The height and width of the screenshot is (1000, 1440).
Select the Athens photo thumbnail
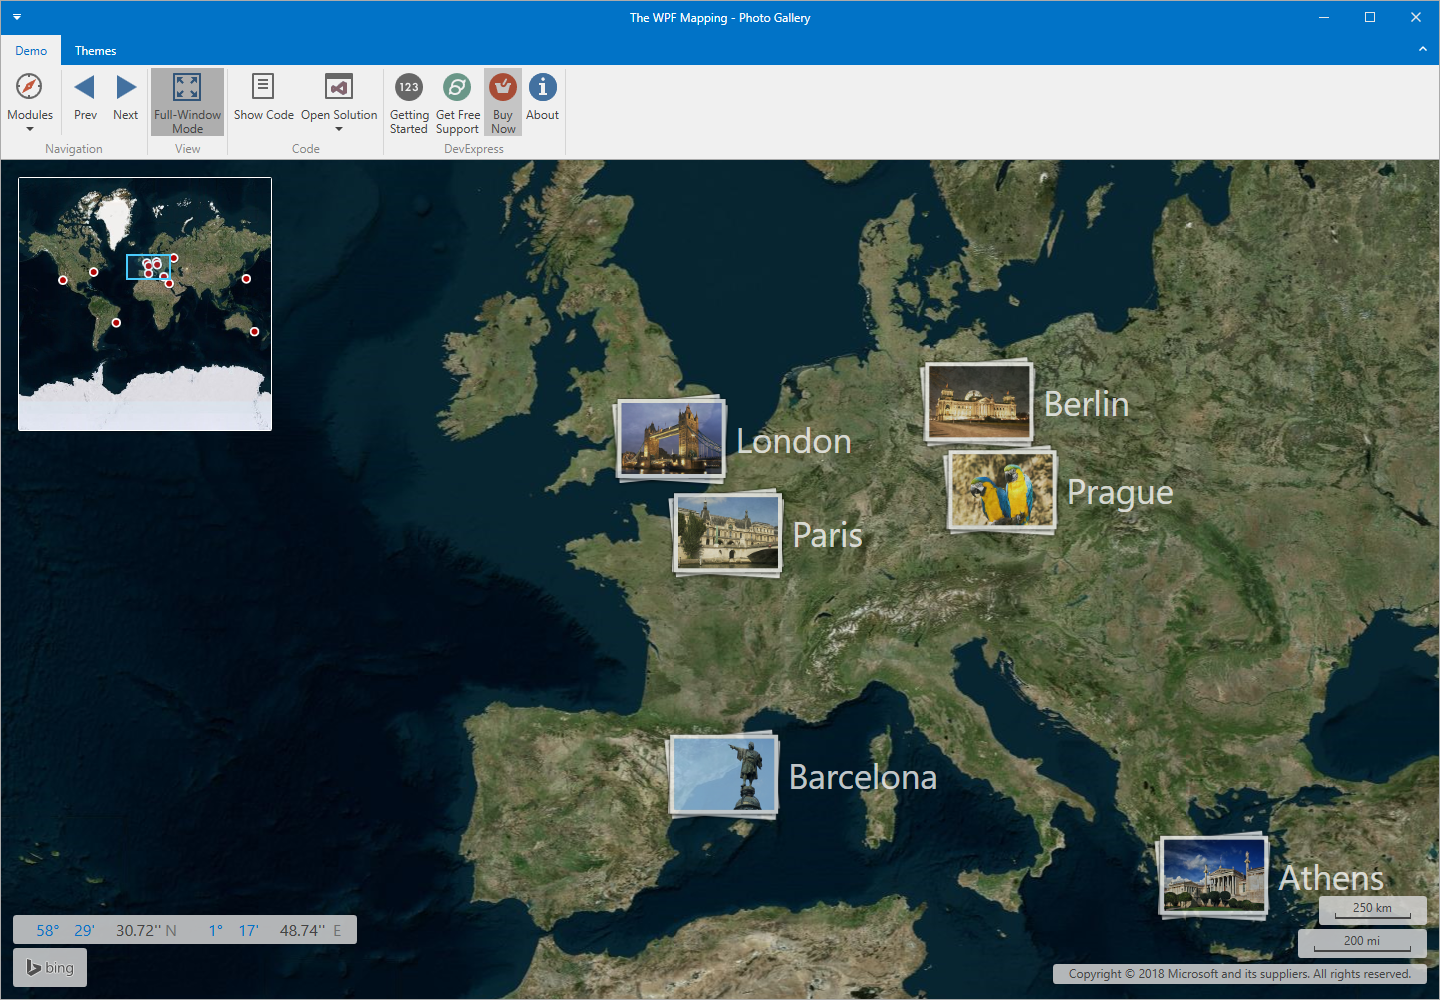tap(1213, 876)
